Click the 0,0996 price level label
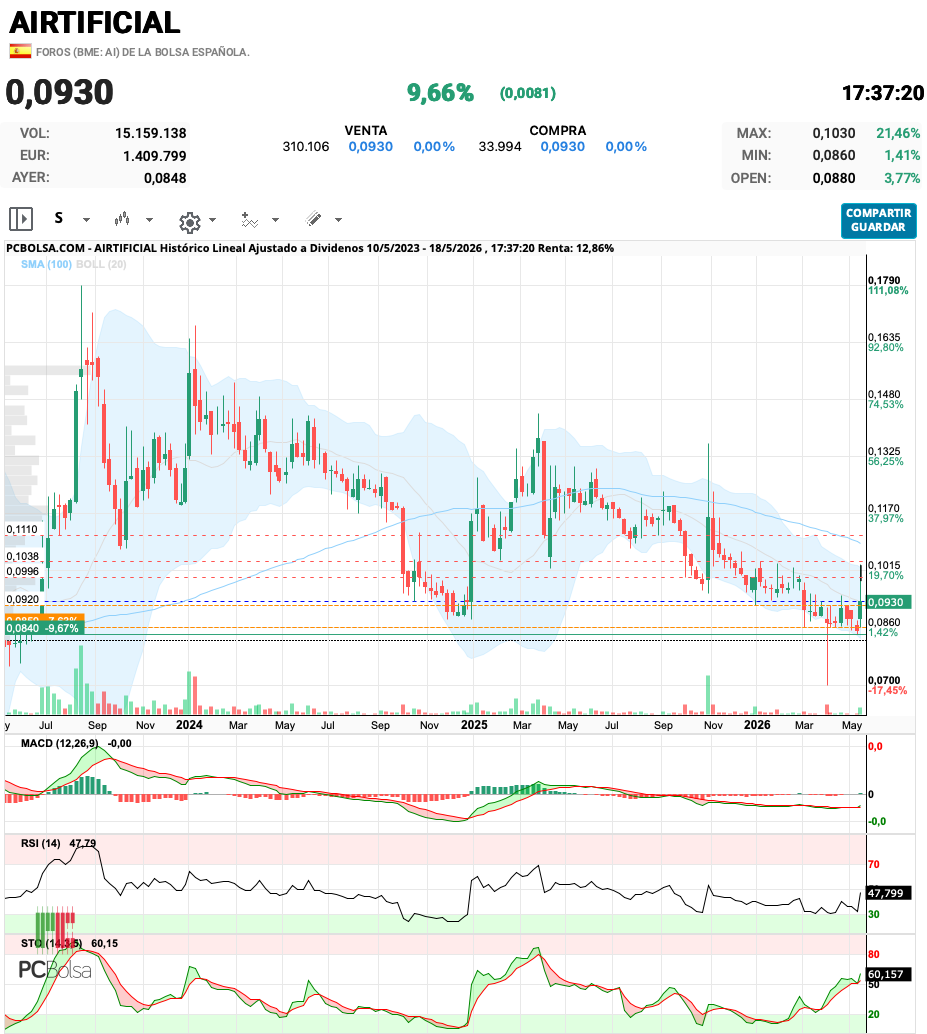927x1034 pixels. pyautogui.click(x=22, y=572)
